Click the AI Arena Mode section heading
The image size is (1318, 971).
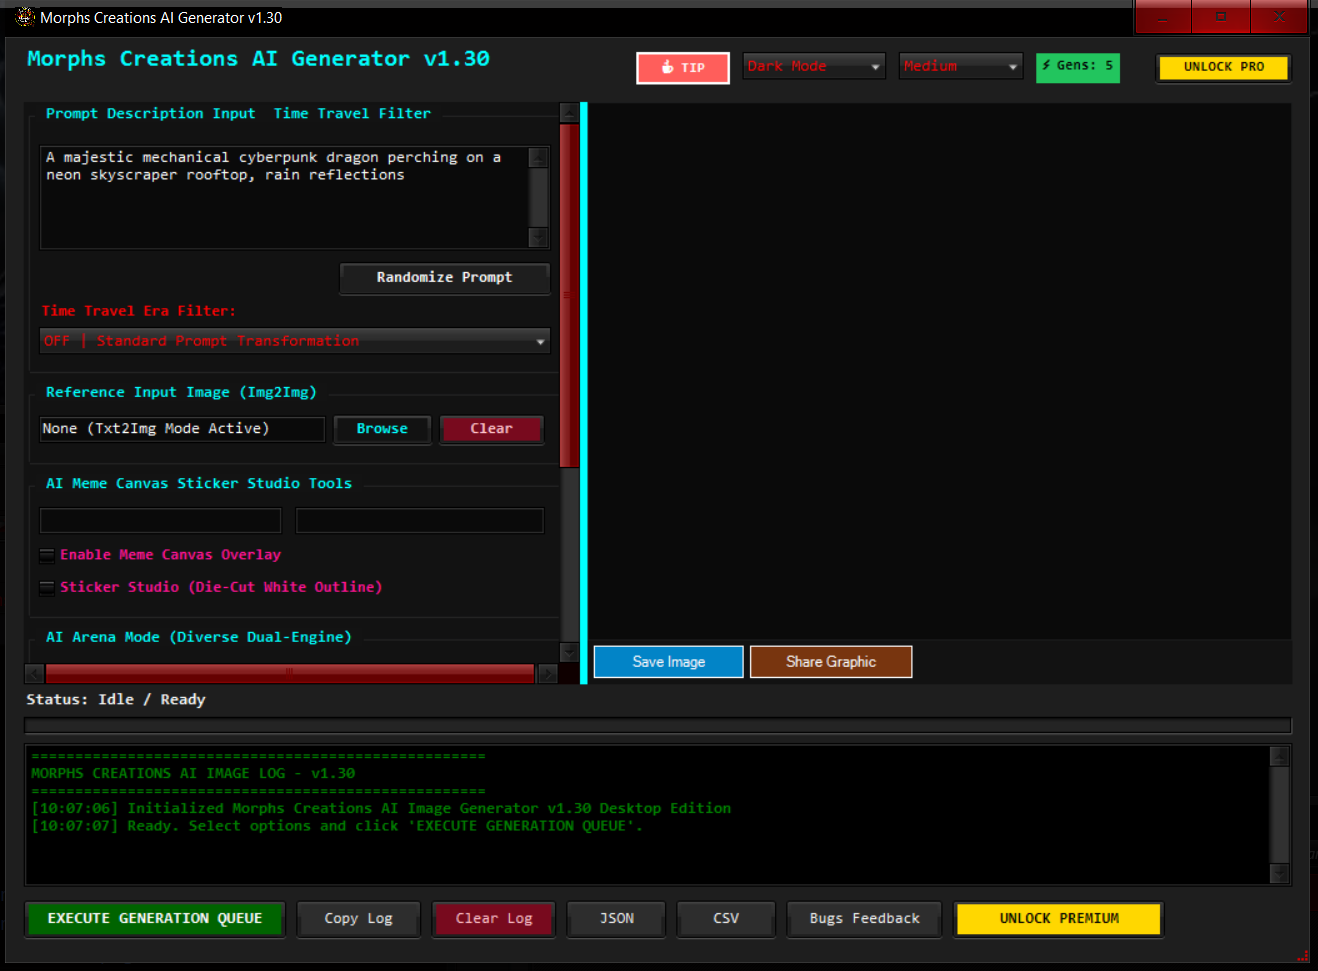click(x=199, y=637)
